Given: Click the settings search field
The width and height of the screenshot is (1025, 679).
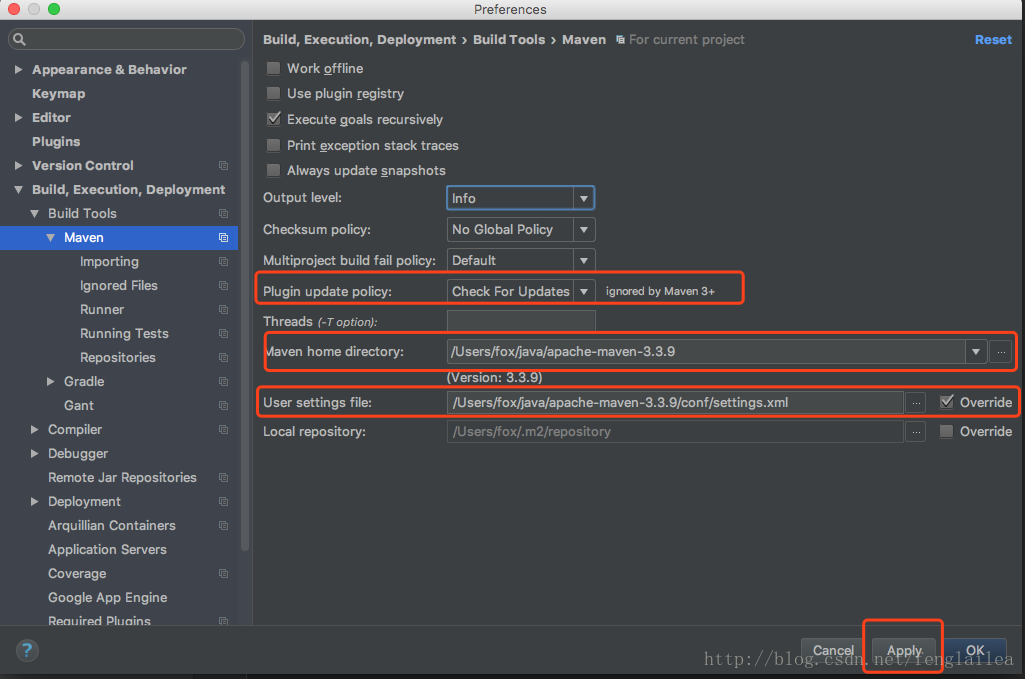Looking at the screenshot, I should coord(126,39).
